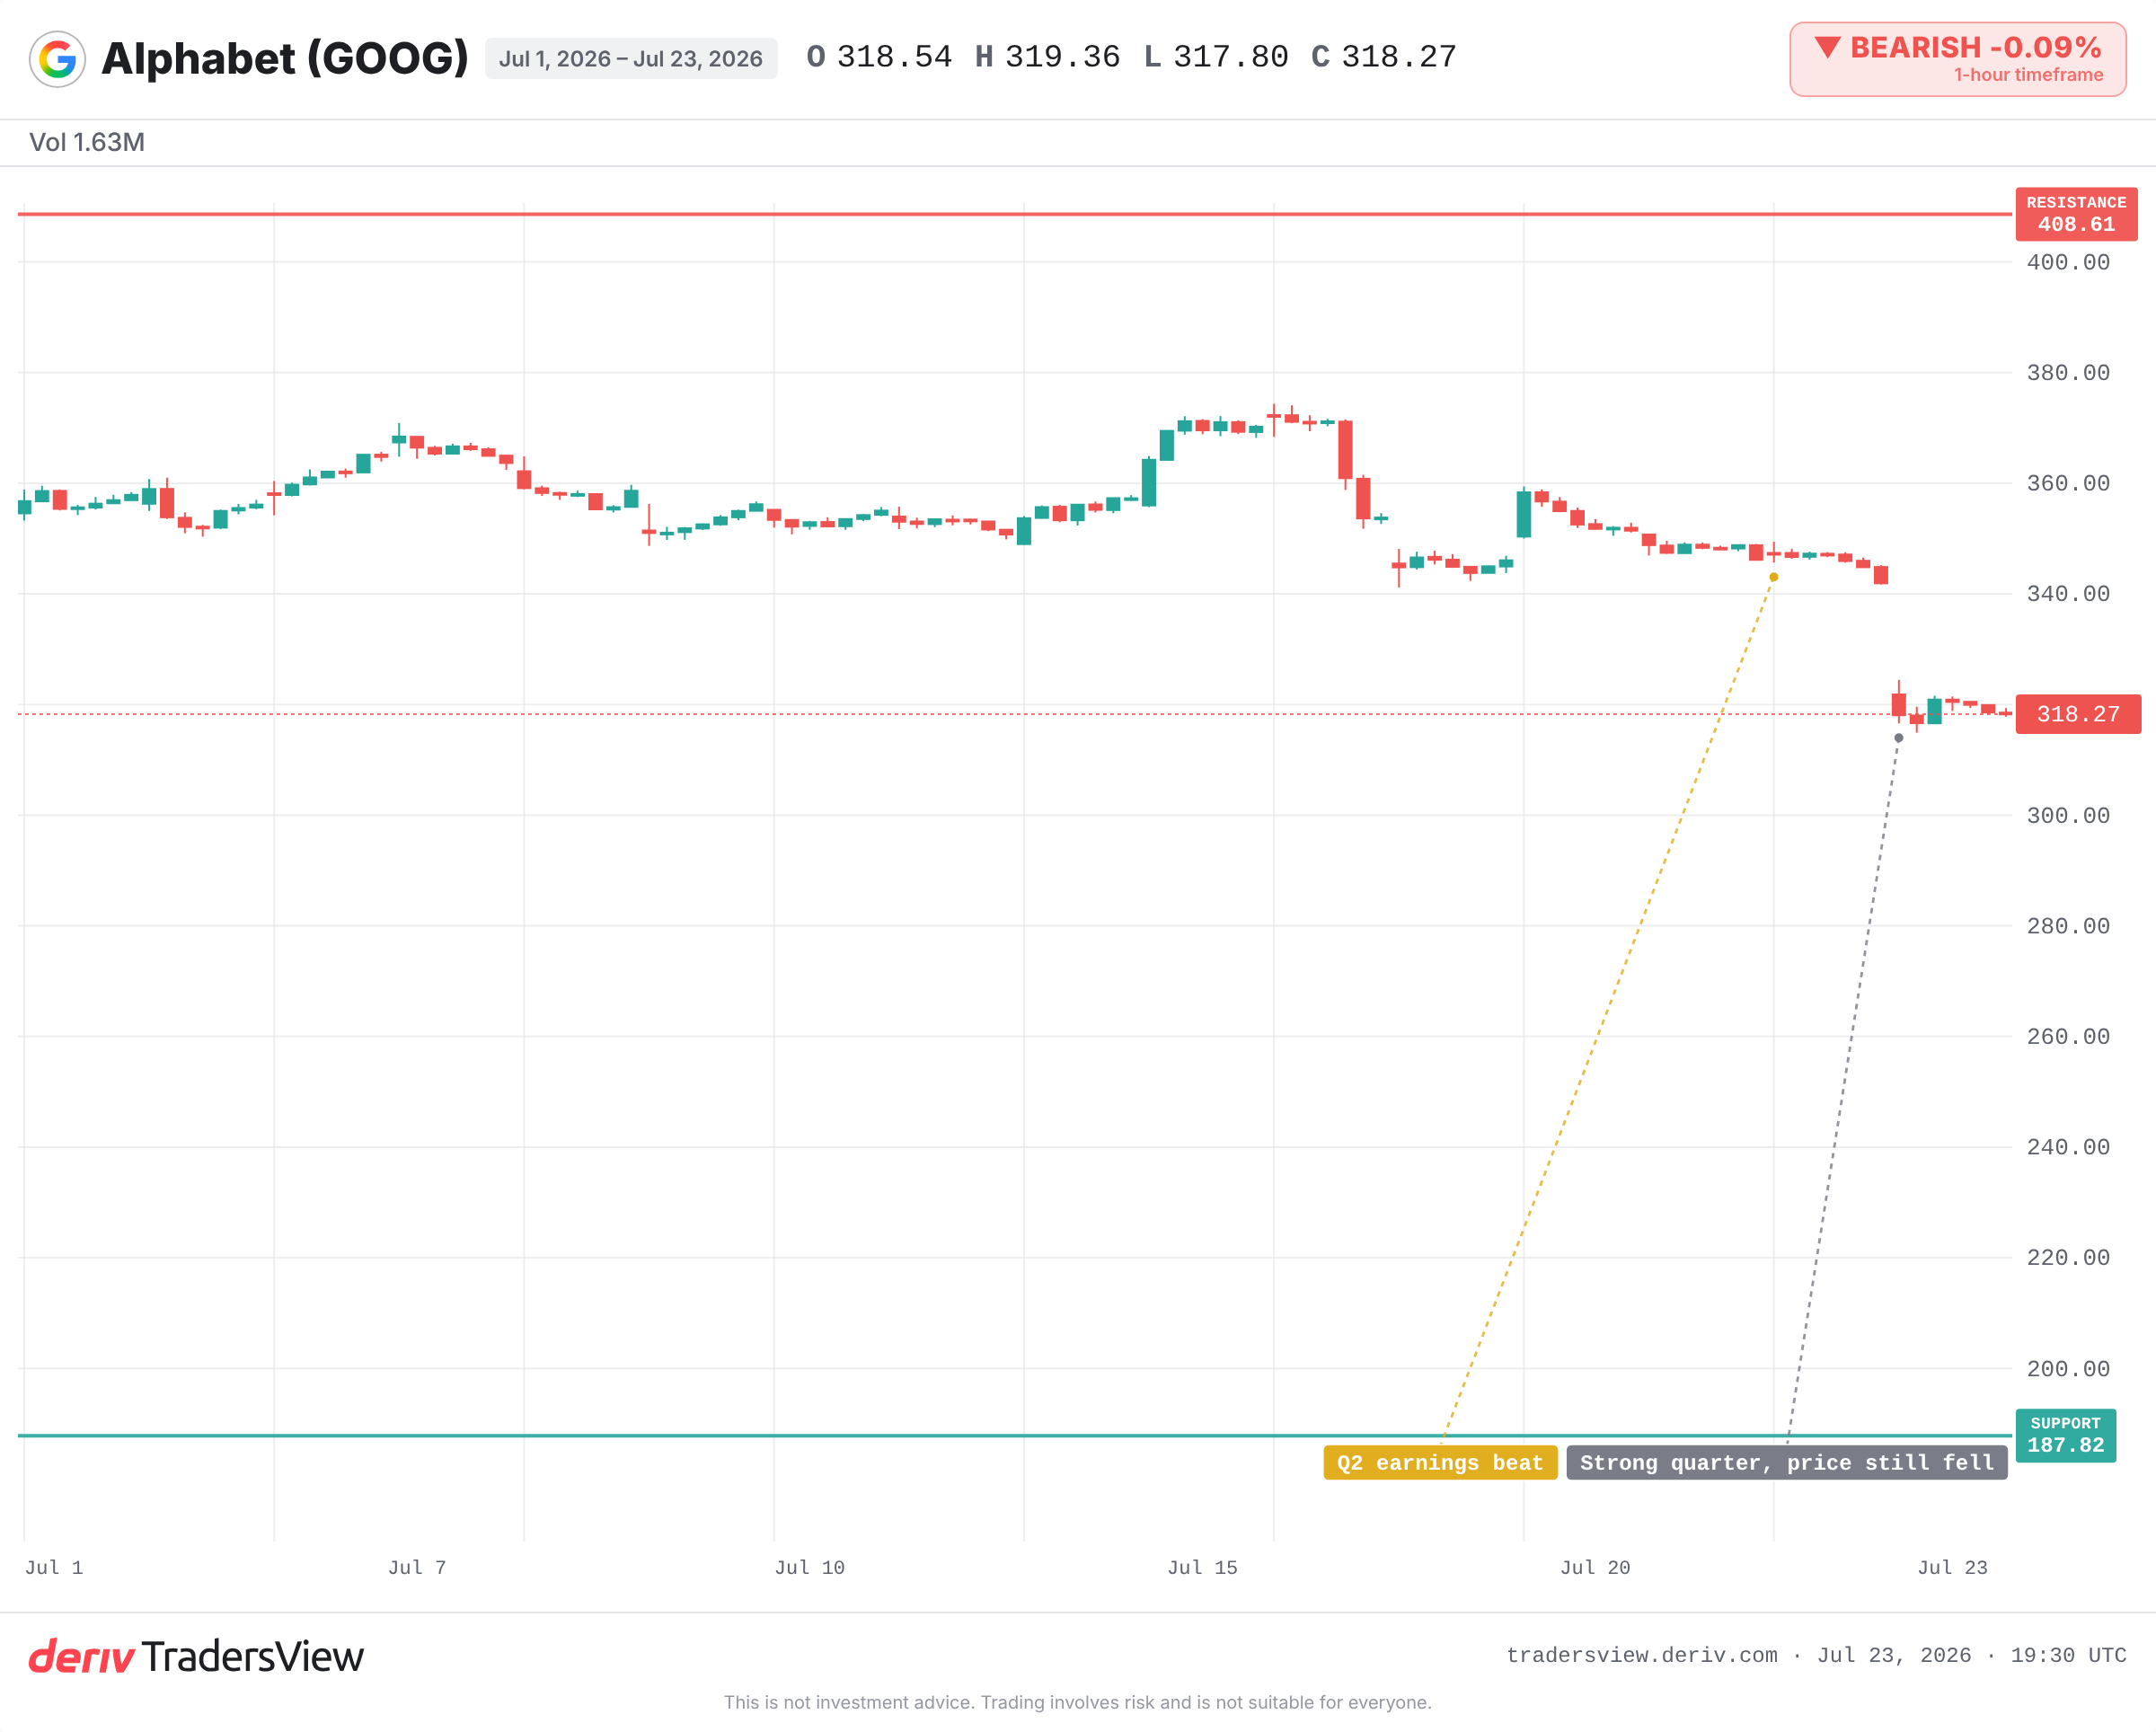Image resolution: width=2156 pixels, height=1732 pixels.
Task: Open the BEARISH -0.09% badge
Action: [x=1957, y=59]
